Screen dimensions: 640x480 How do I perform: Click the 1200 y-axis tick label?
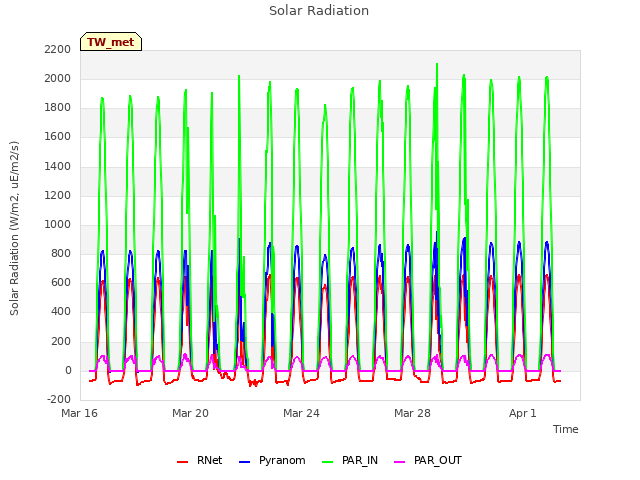tap(58, 195)
